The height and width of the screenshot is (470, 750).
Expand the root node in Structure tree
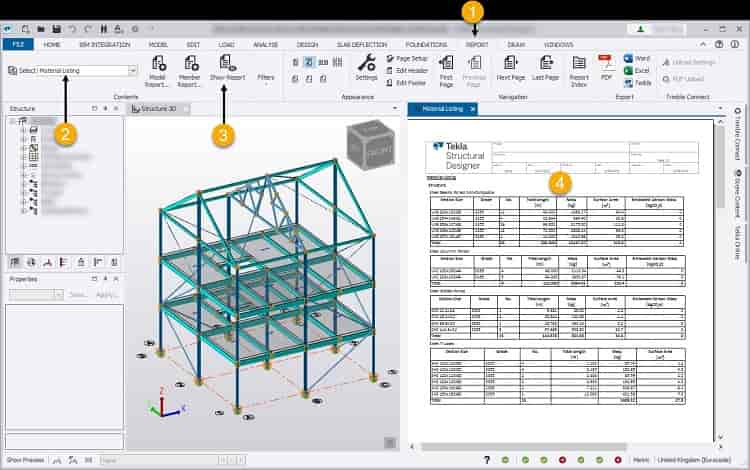pos(10,121)
